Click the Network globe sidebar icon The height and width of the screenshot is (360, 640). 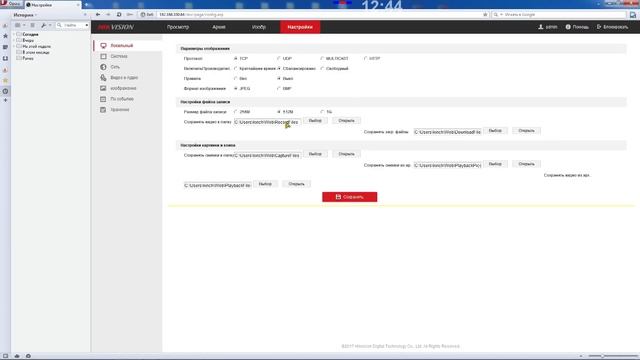(103, 67)
